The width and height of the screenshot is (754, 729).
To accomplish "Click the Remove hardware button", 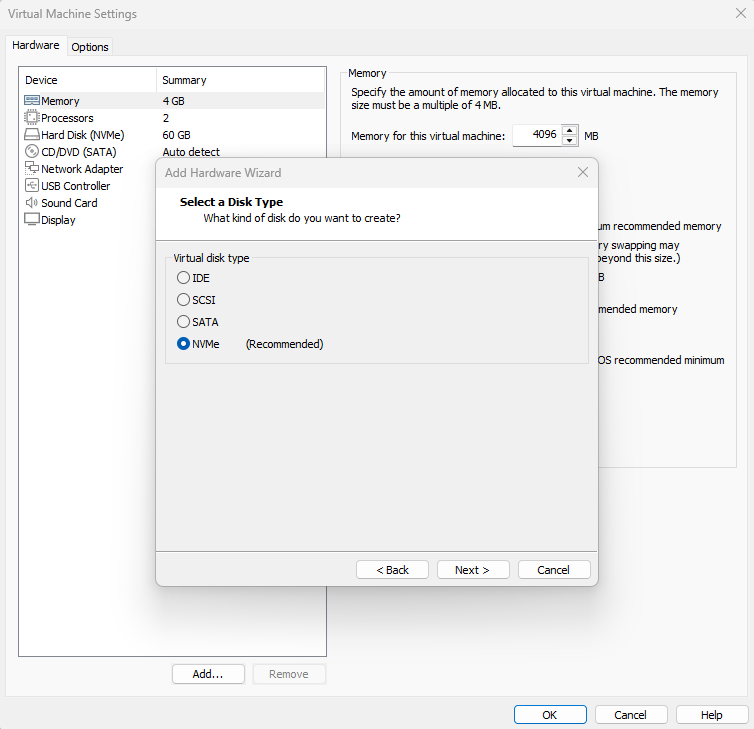I will pyautogui.click(x=289, y=674).
